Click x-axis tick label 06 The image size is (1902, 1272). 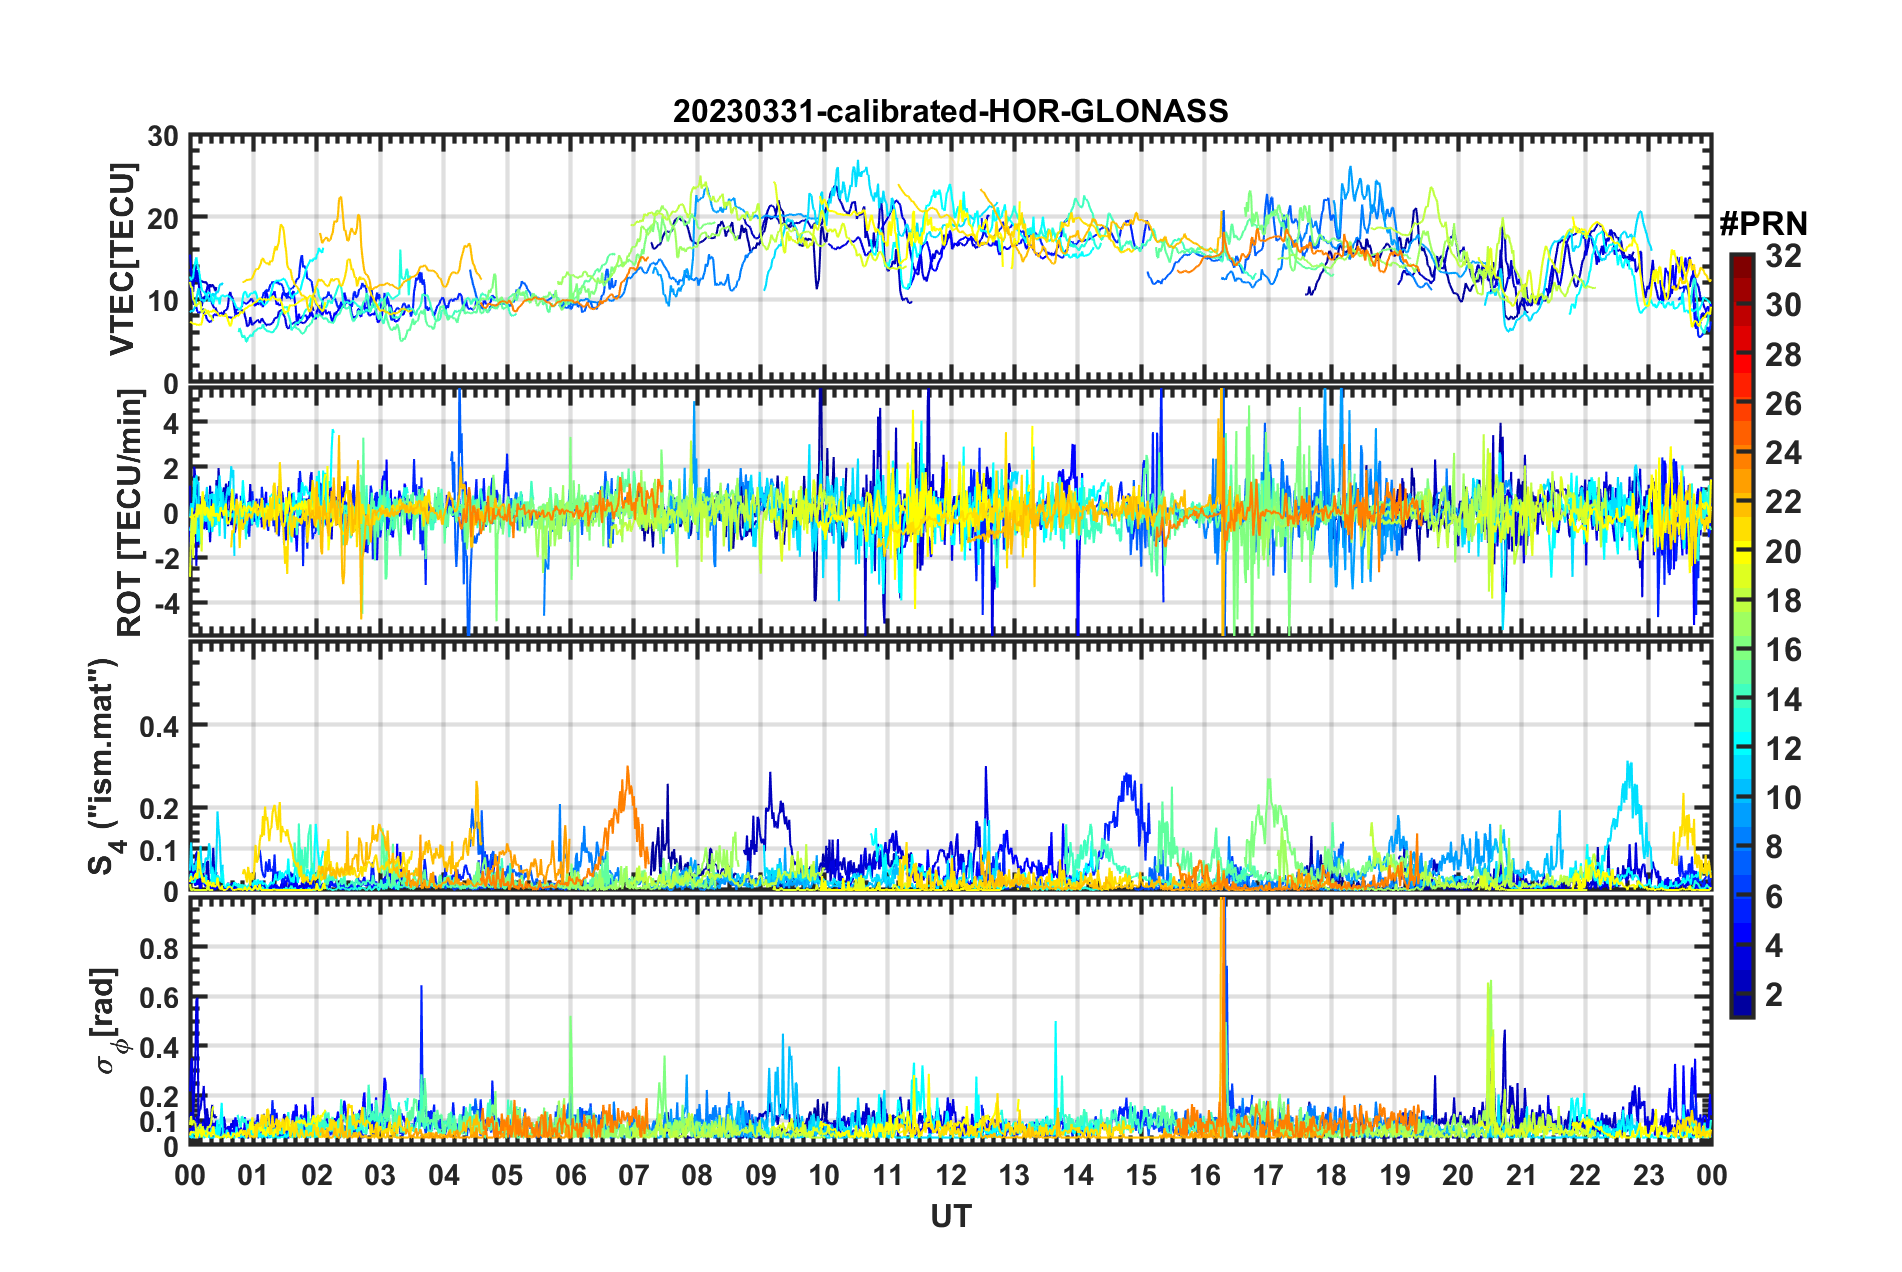(x=570, y=1174)
